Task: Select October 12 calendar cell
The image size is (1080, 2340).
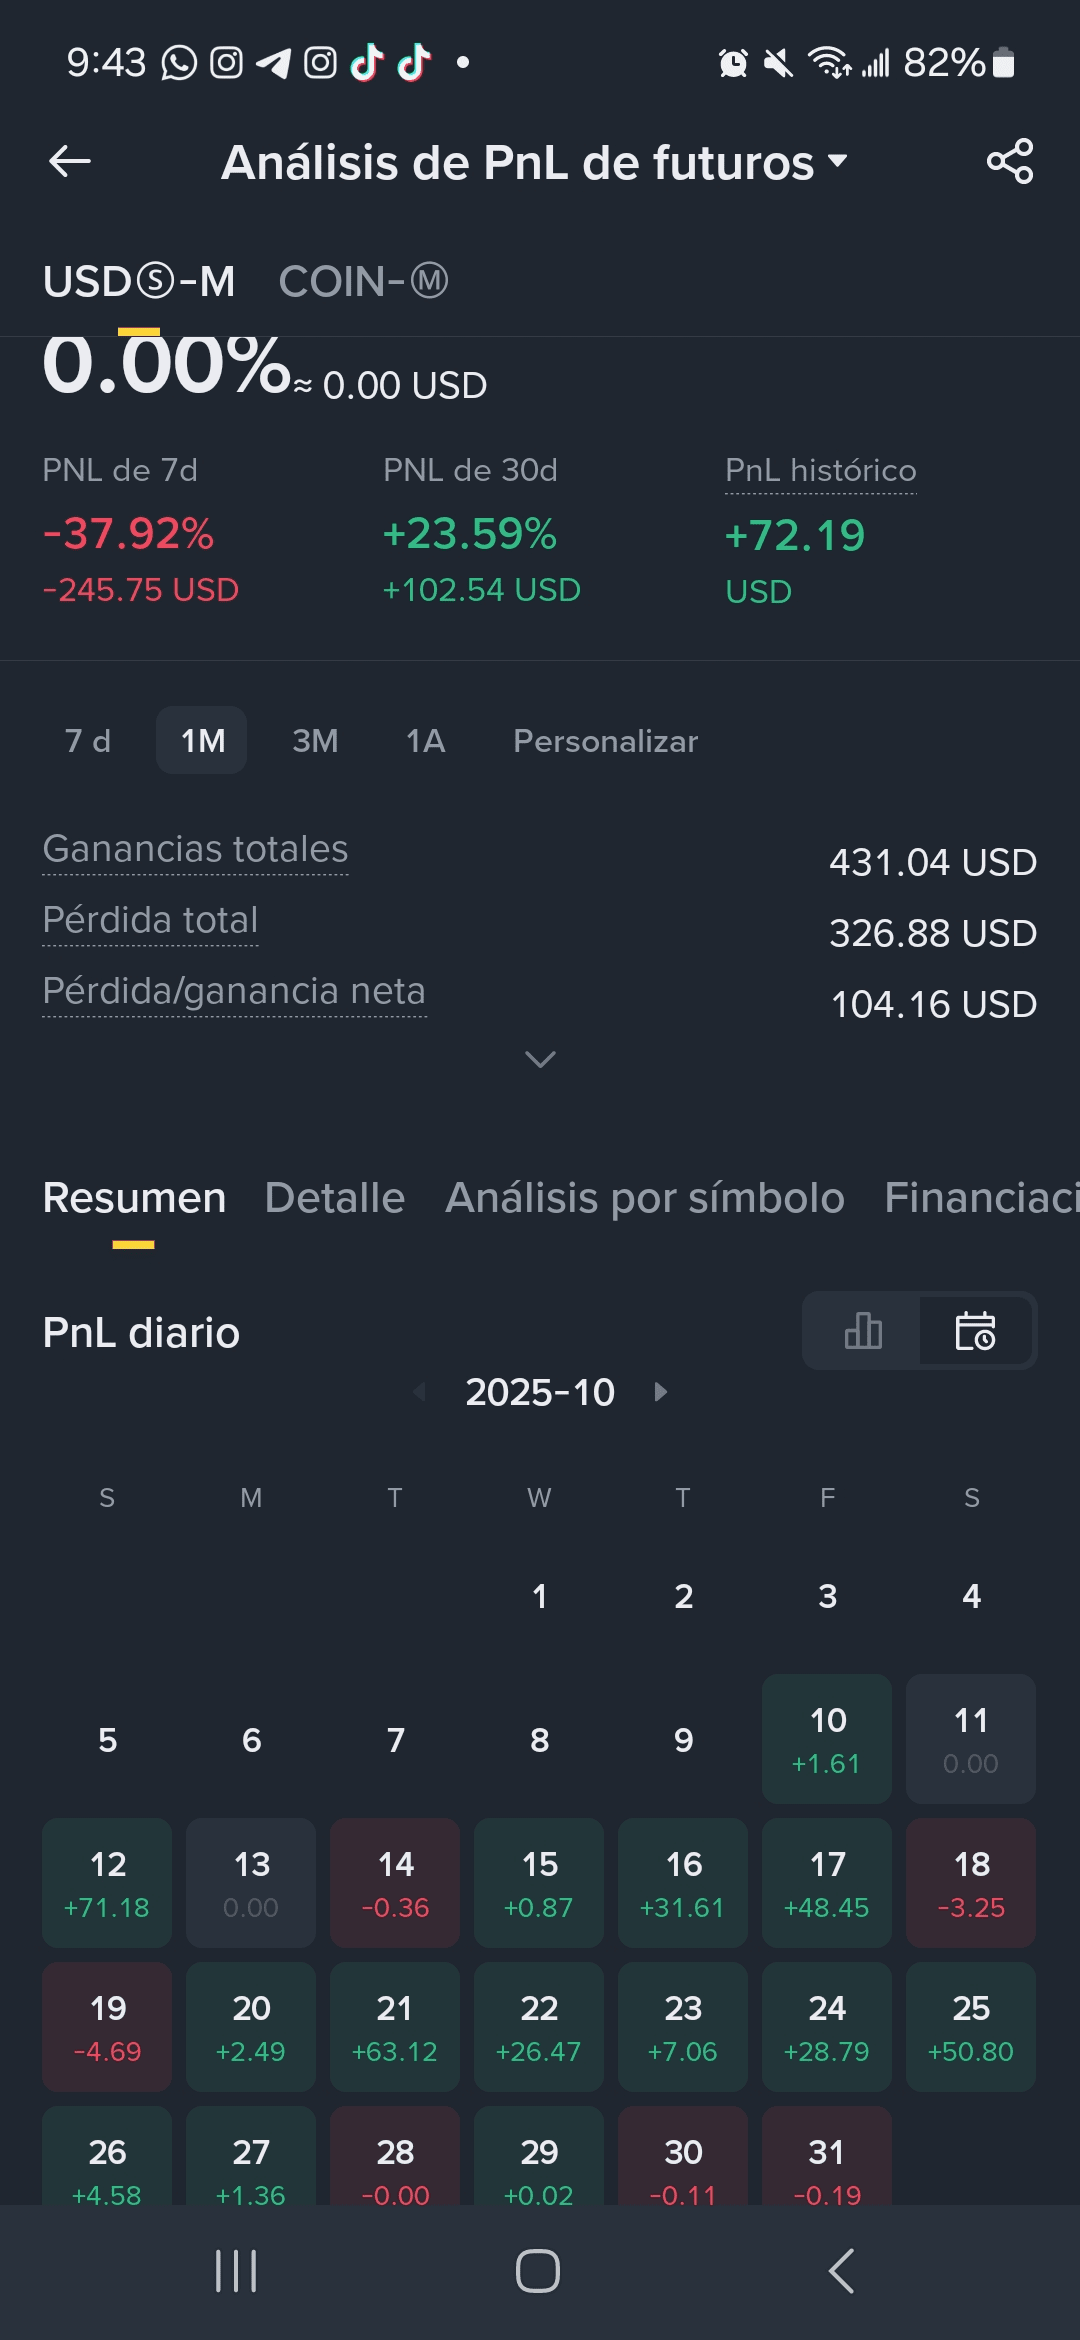Action: (x=107, y=1883)
